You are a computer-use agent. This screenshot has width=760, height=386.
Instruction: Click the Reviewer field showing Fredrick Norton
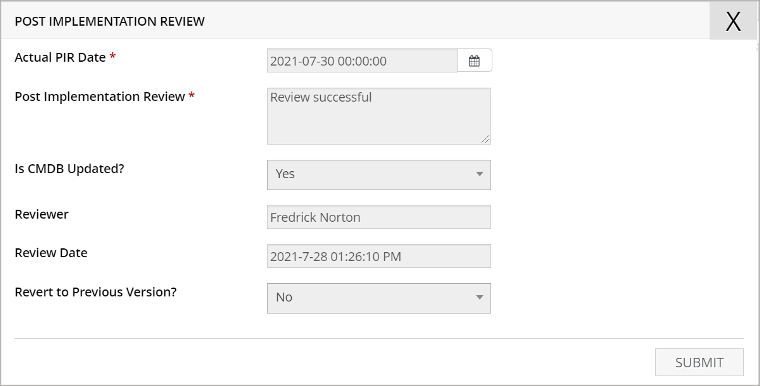(379, 217)
